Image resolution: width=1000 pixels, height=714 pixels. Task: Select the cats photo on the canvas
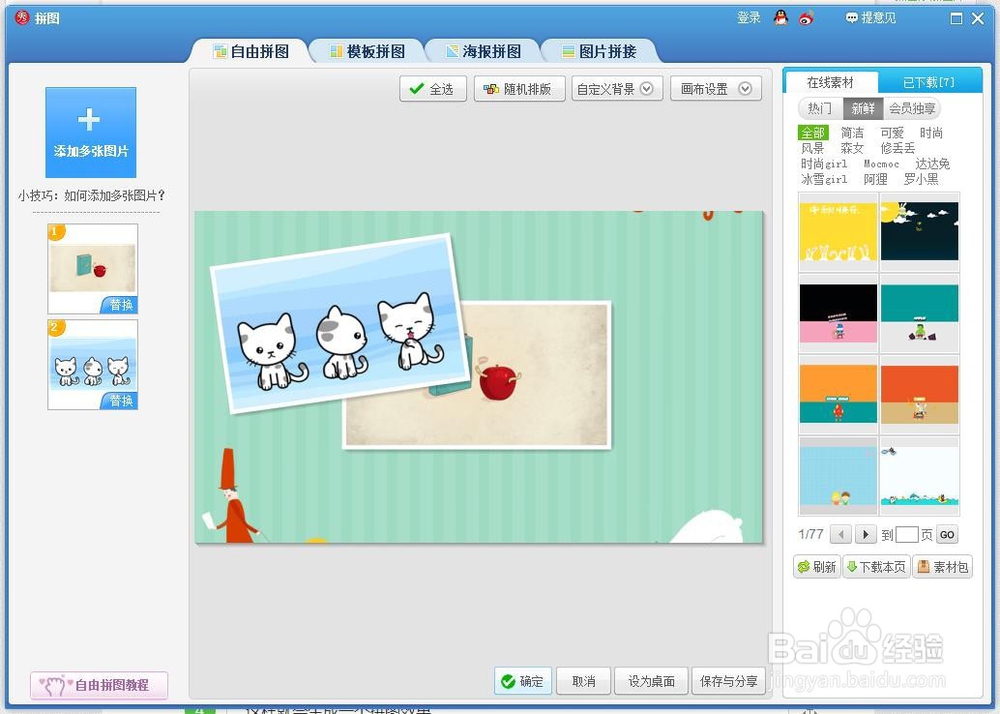pyautogui.click(x=340, y=323)
